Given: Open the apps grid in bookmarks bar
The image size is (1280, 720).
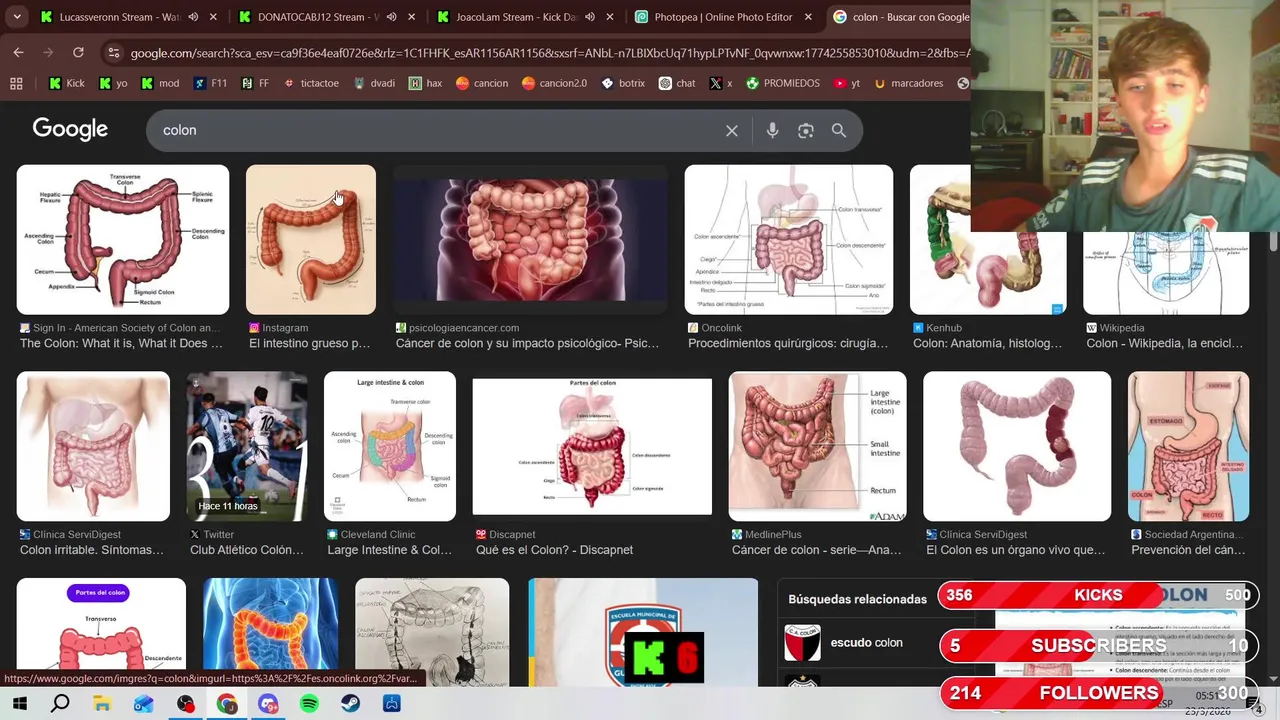Looking at the screenshot, I should pos(16,83).
